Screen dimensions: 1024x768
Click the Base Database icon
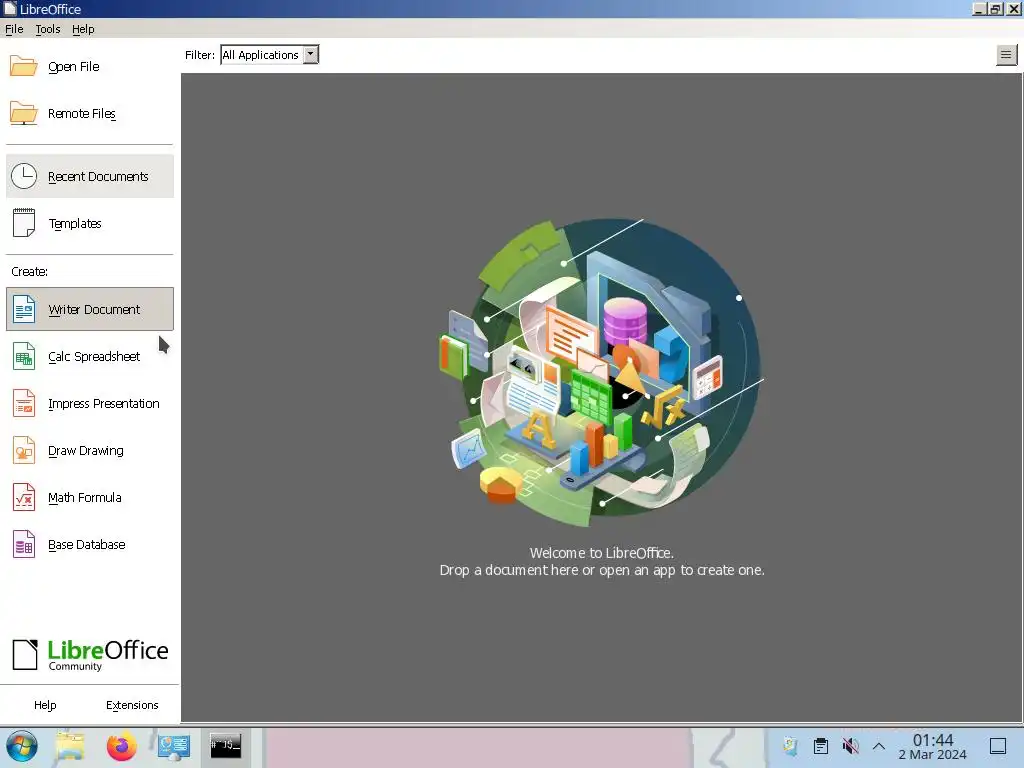click(24, 544)
